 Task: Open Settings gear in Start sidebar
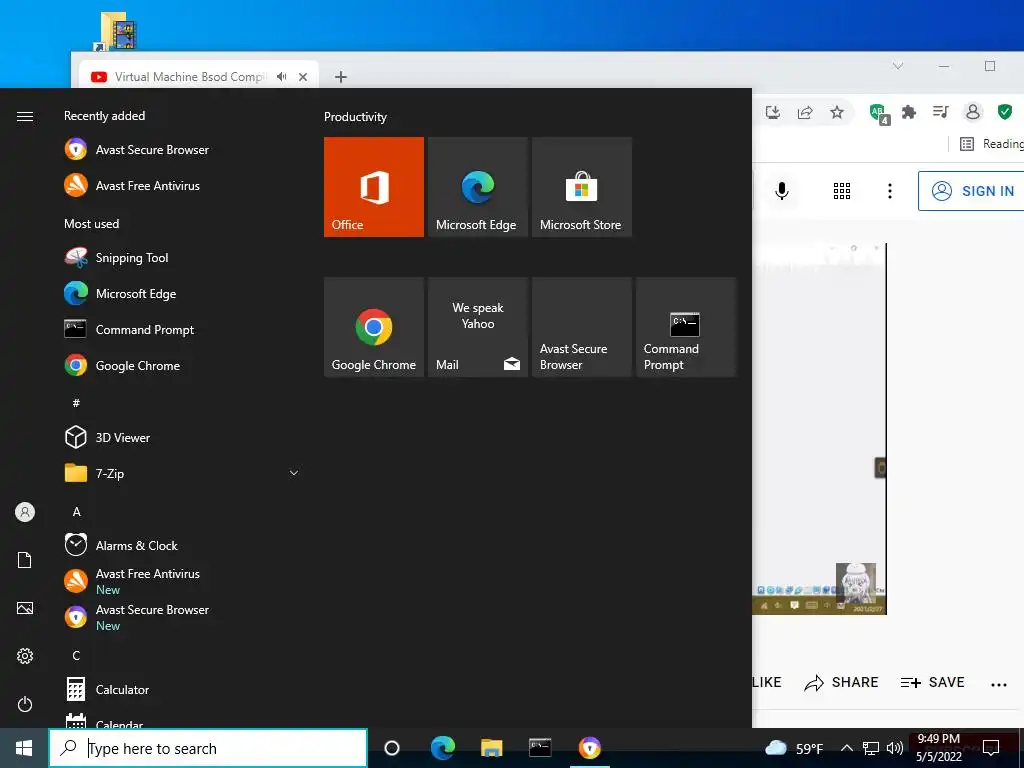coord(25,656)
